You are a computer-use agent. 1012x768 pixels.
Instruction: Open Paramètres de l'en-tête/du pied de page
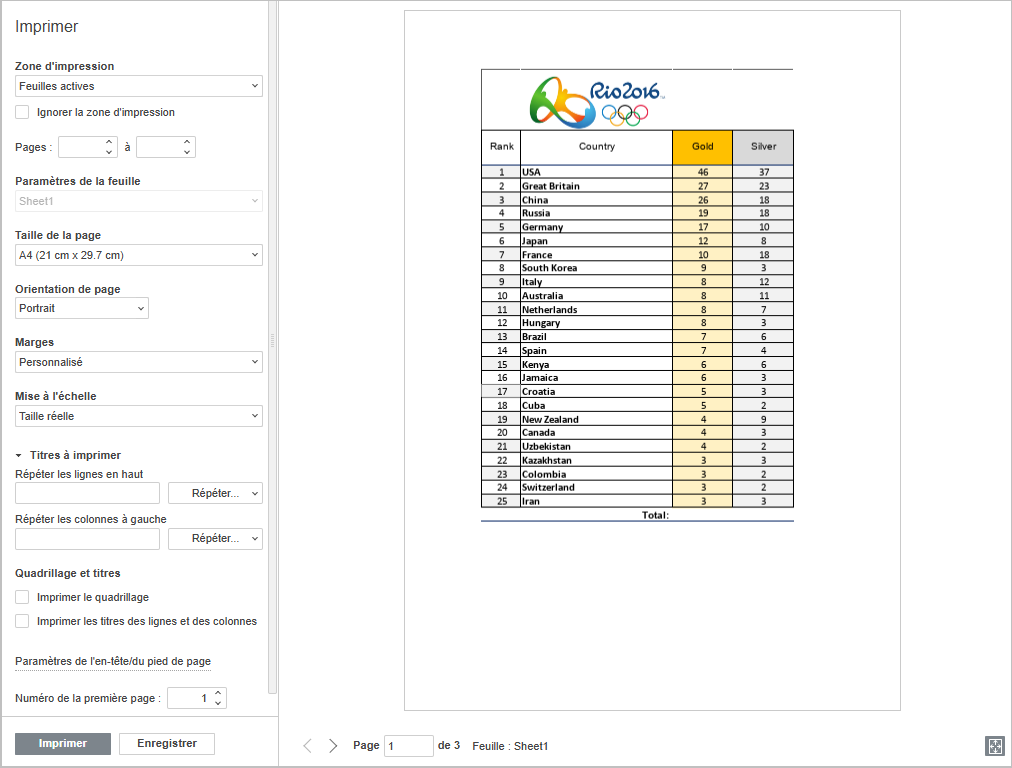pyautogui.click(x=113, y=661)
